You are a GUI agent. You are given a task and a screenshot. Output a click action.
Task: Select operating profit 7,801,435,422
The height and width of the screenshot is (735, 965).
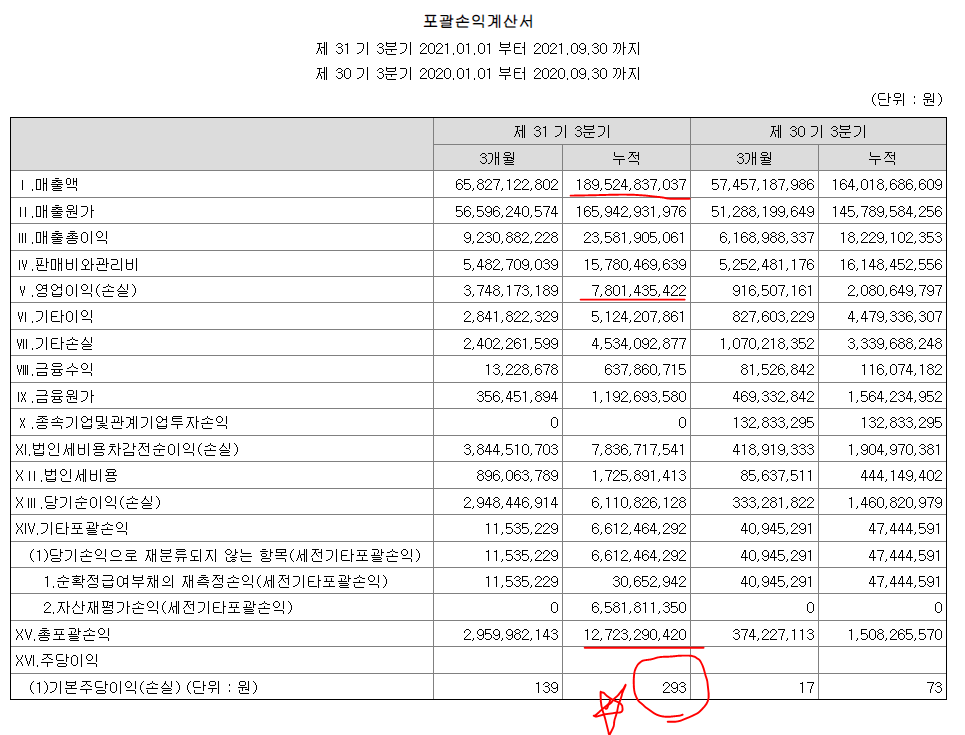(x=638, y=291)
